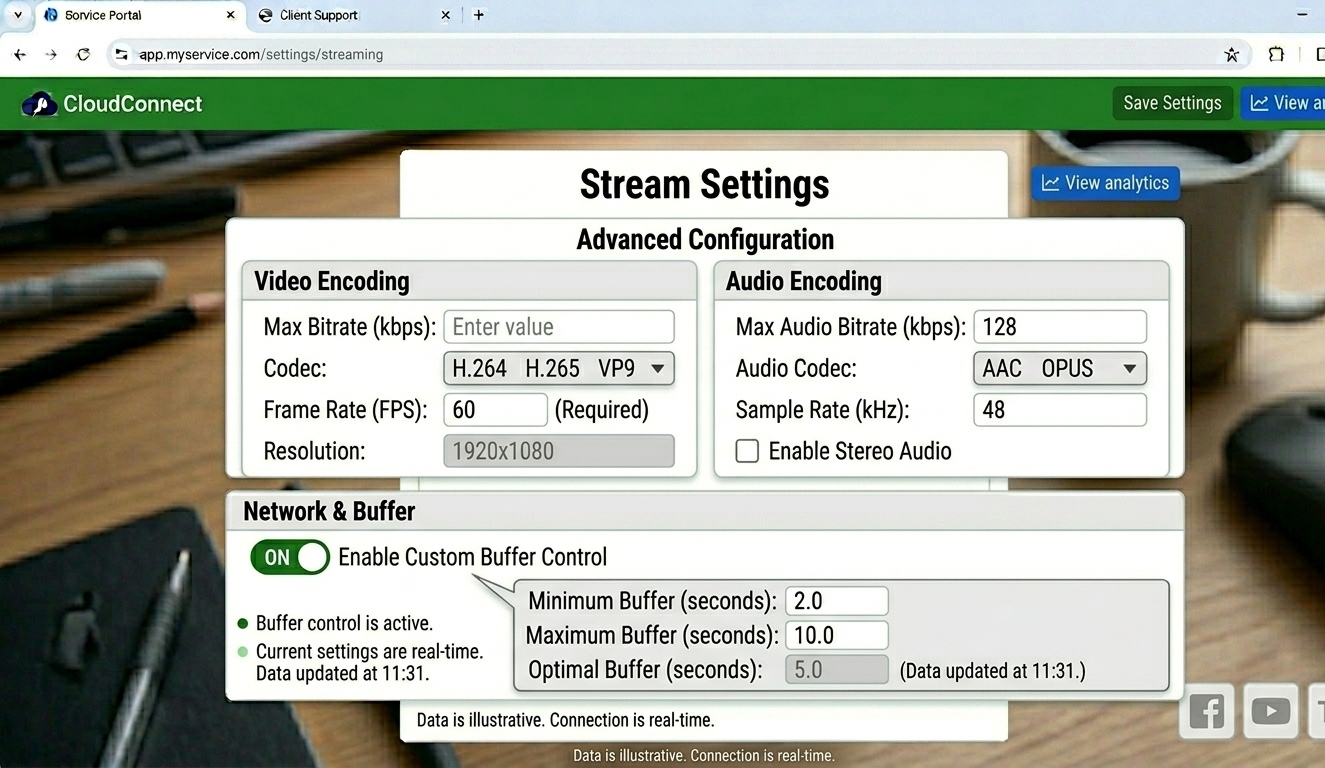1325x768 pixels.
Task: Go forward with the browser forward arrow
Action: coord(52,55)
